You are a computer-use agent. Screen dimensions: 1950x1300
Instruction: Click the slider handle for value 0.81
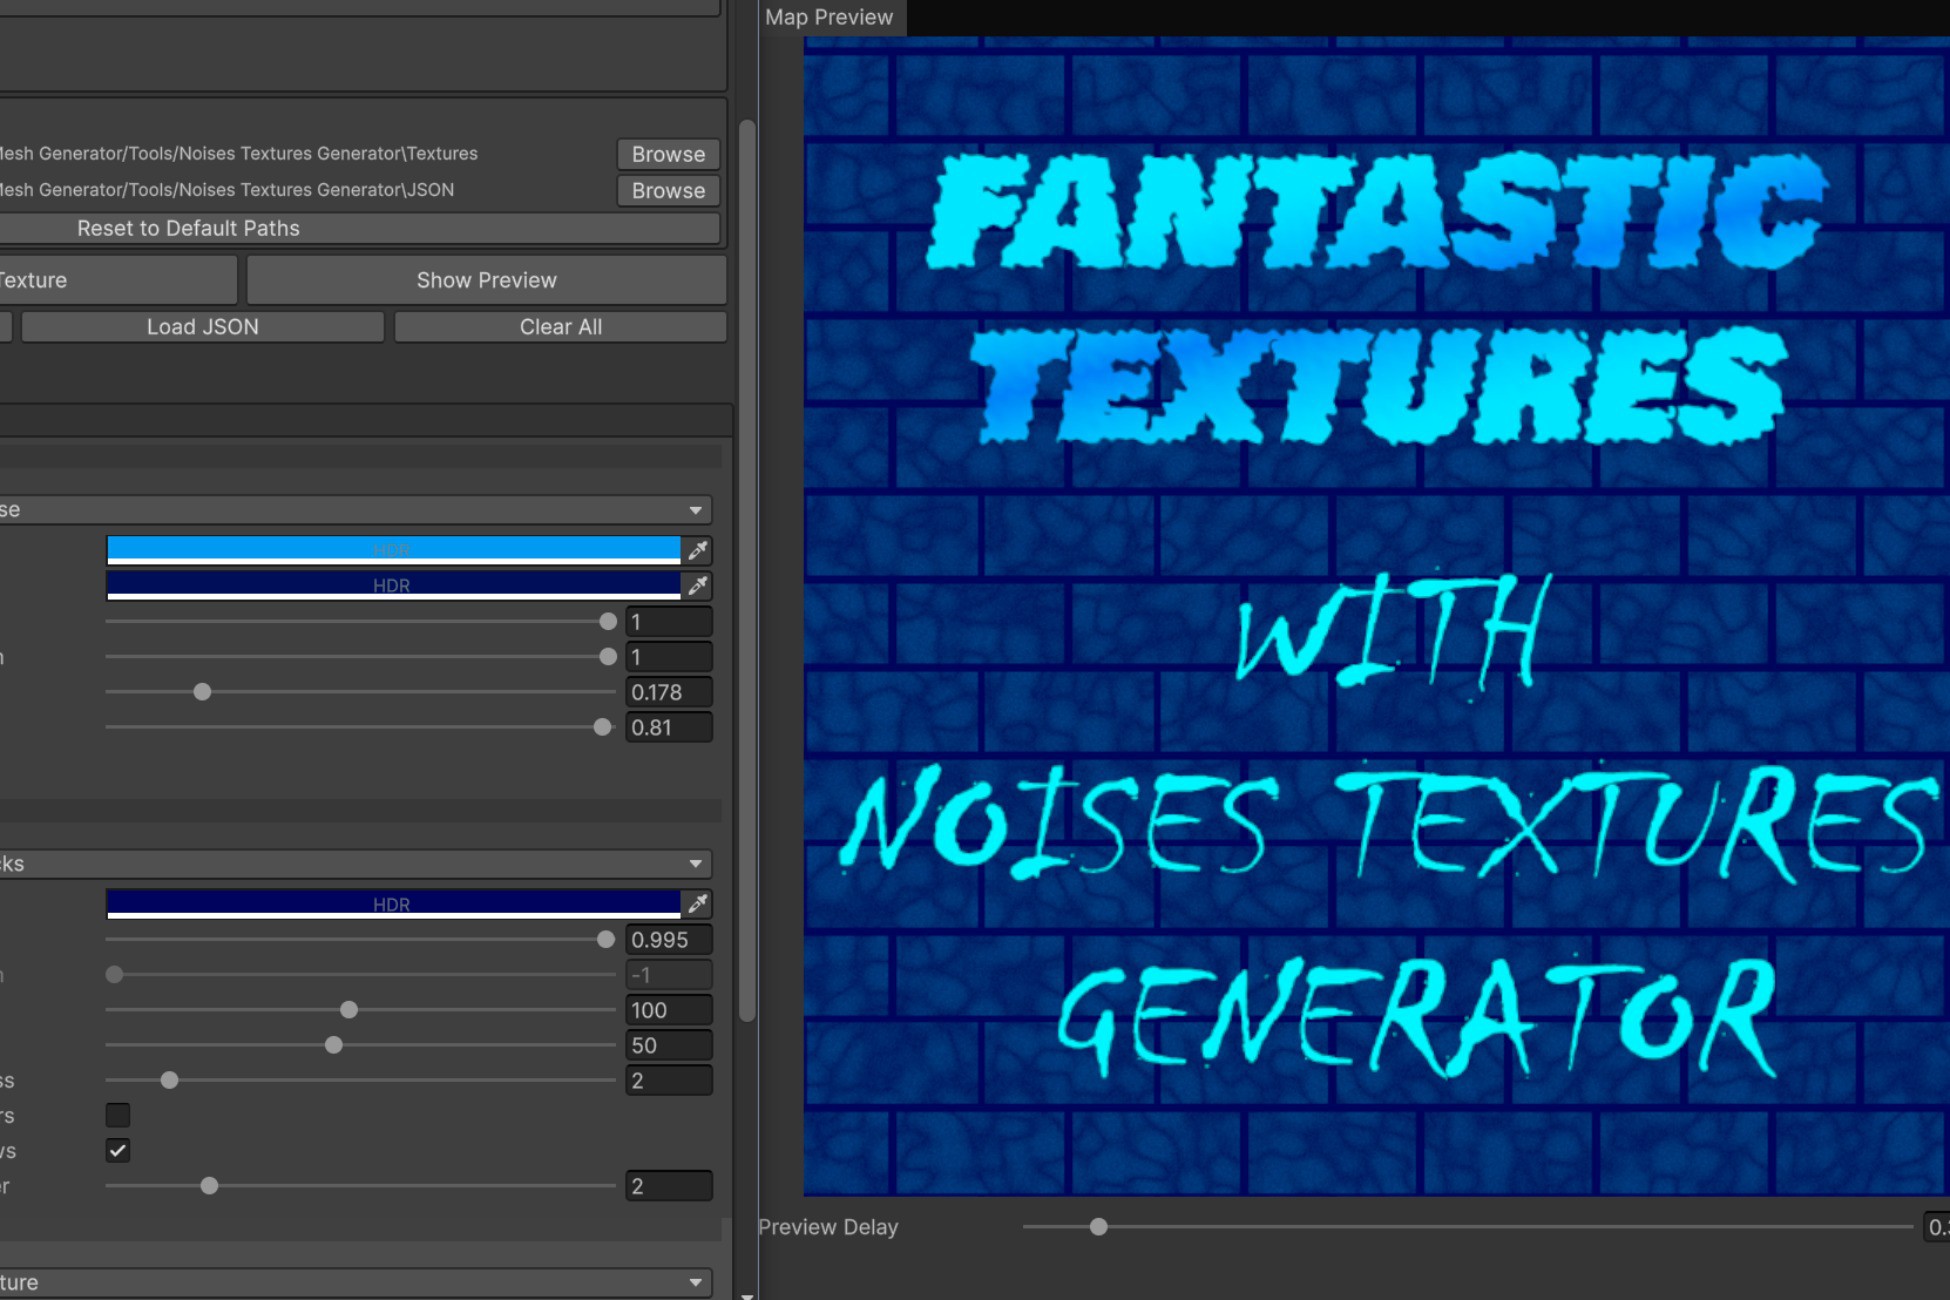tap(602, 727)
